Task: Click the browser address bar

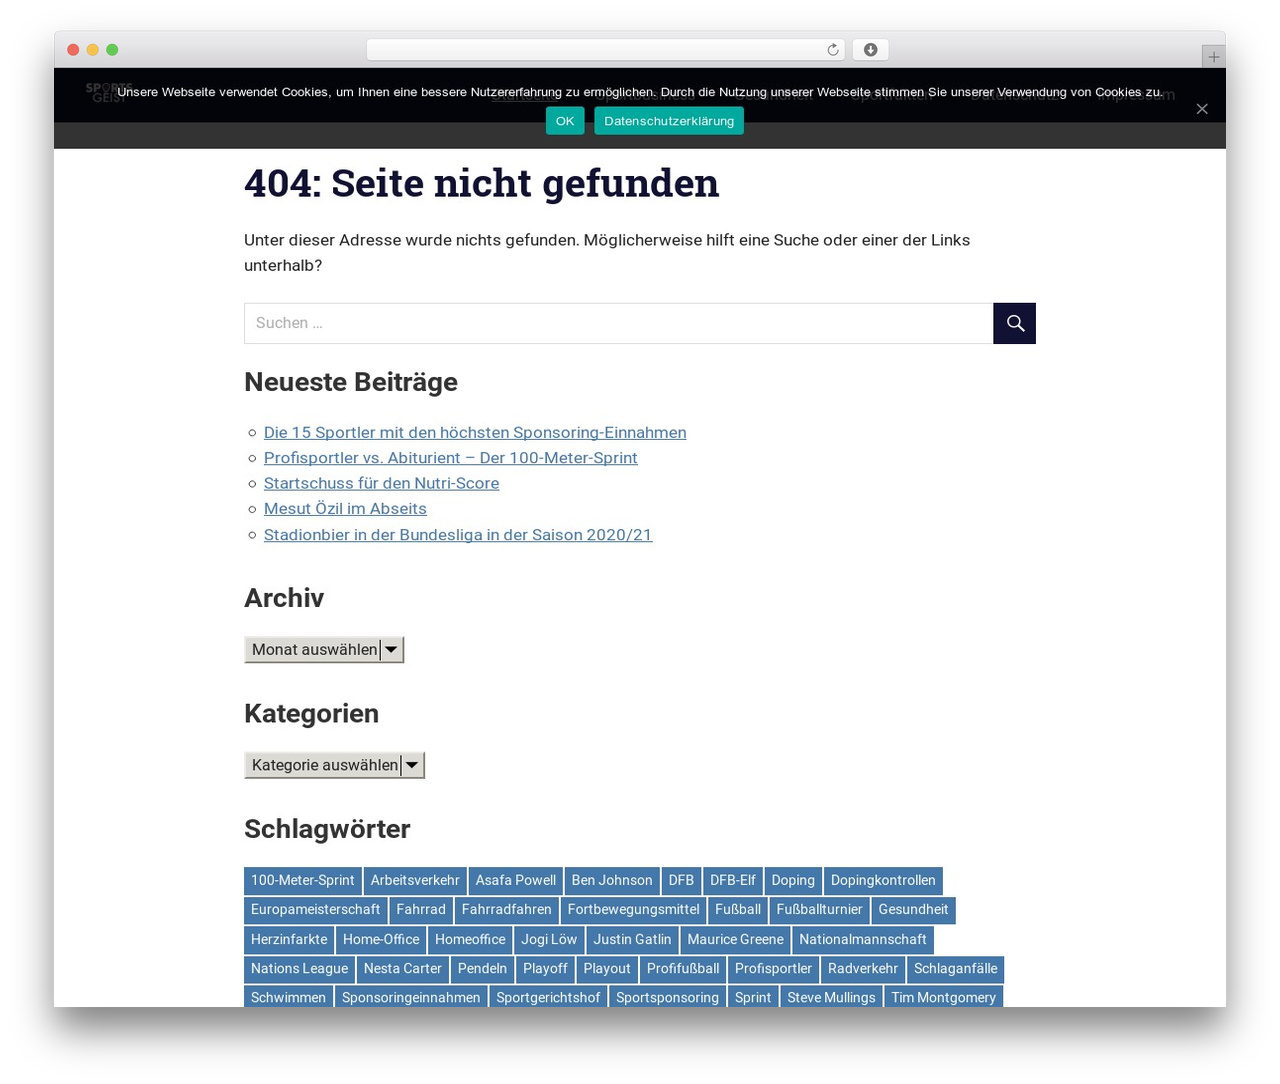Action: pos(605,50)
